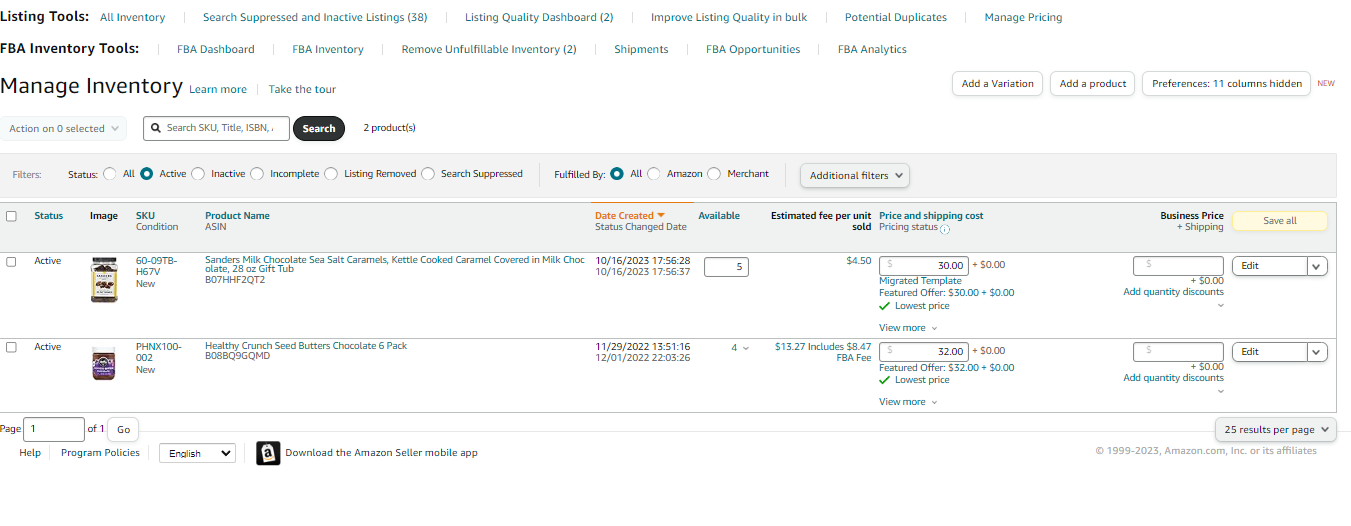Click Add a Variation button
The width and height of the screenshot is (1351, 526).
point(997,84)
